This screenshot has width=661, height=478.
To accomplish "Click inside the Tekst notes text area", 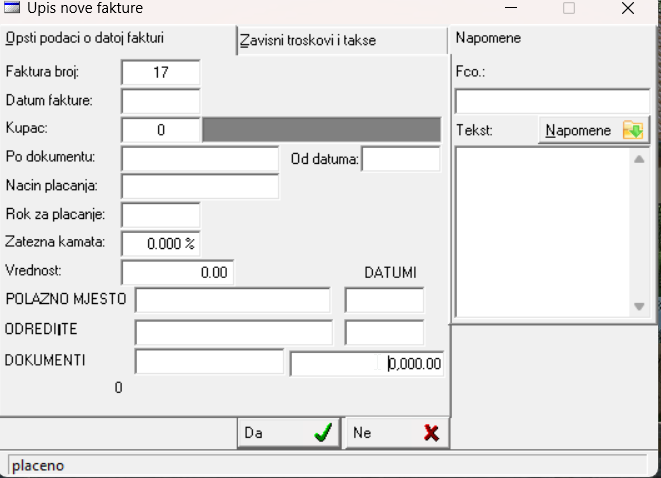I will [542, 232].
